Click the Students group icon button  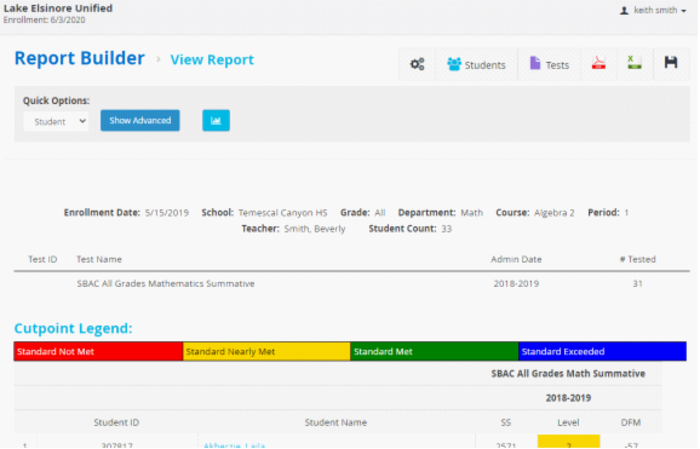(476, 65)
